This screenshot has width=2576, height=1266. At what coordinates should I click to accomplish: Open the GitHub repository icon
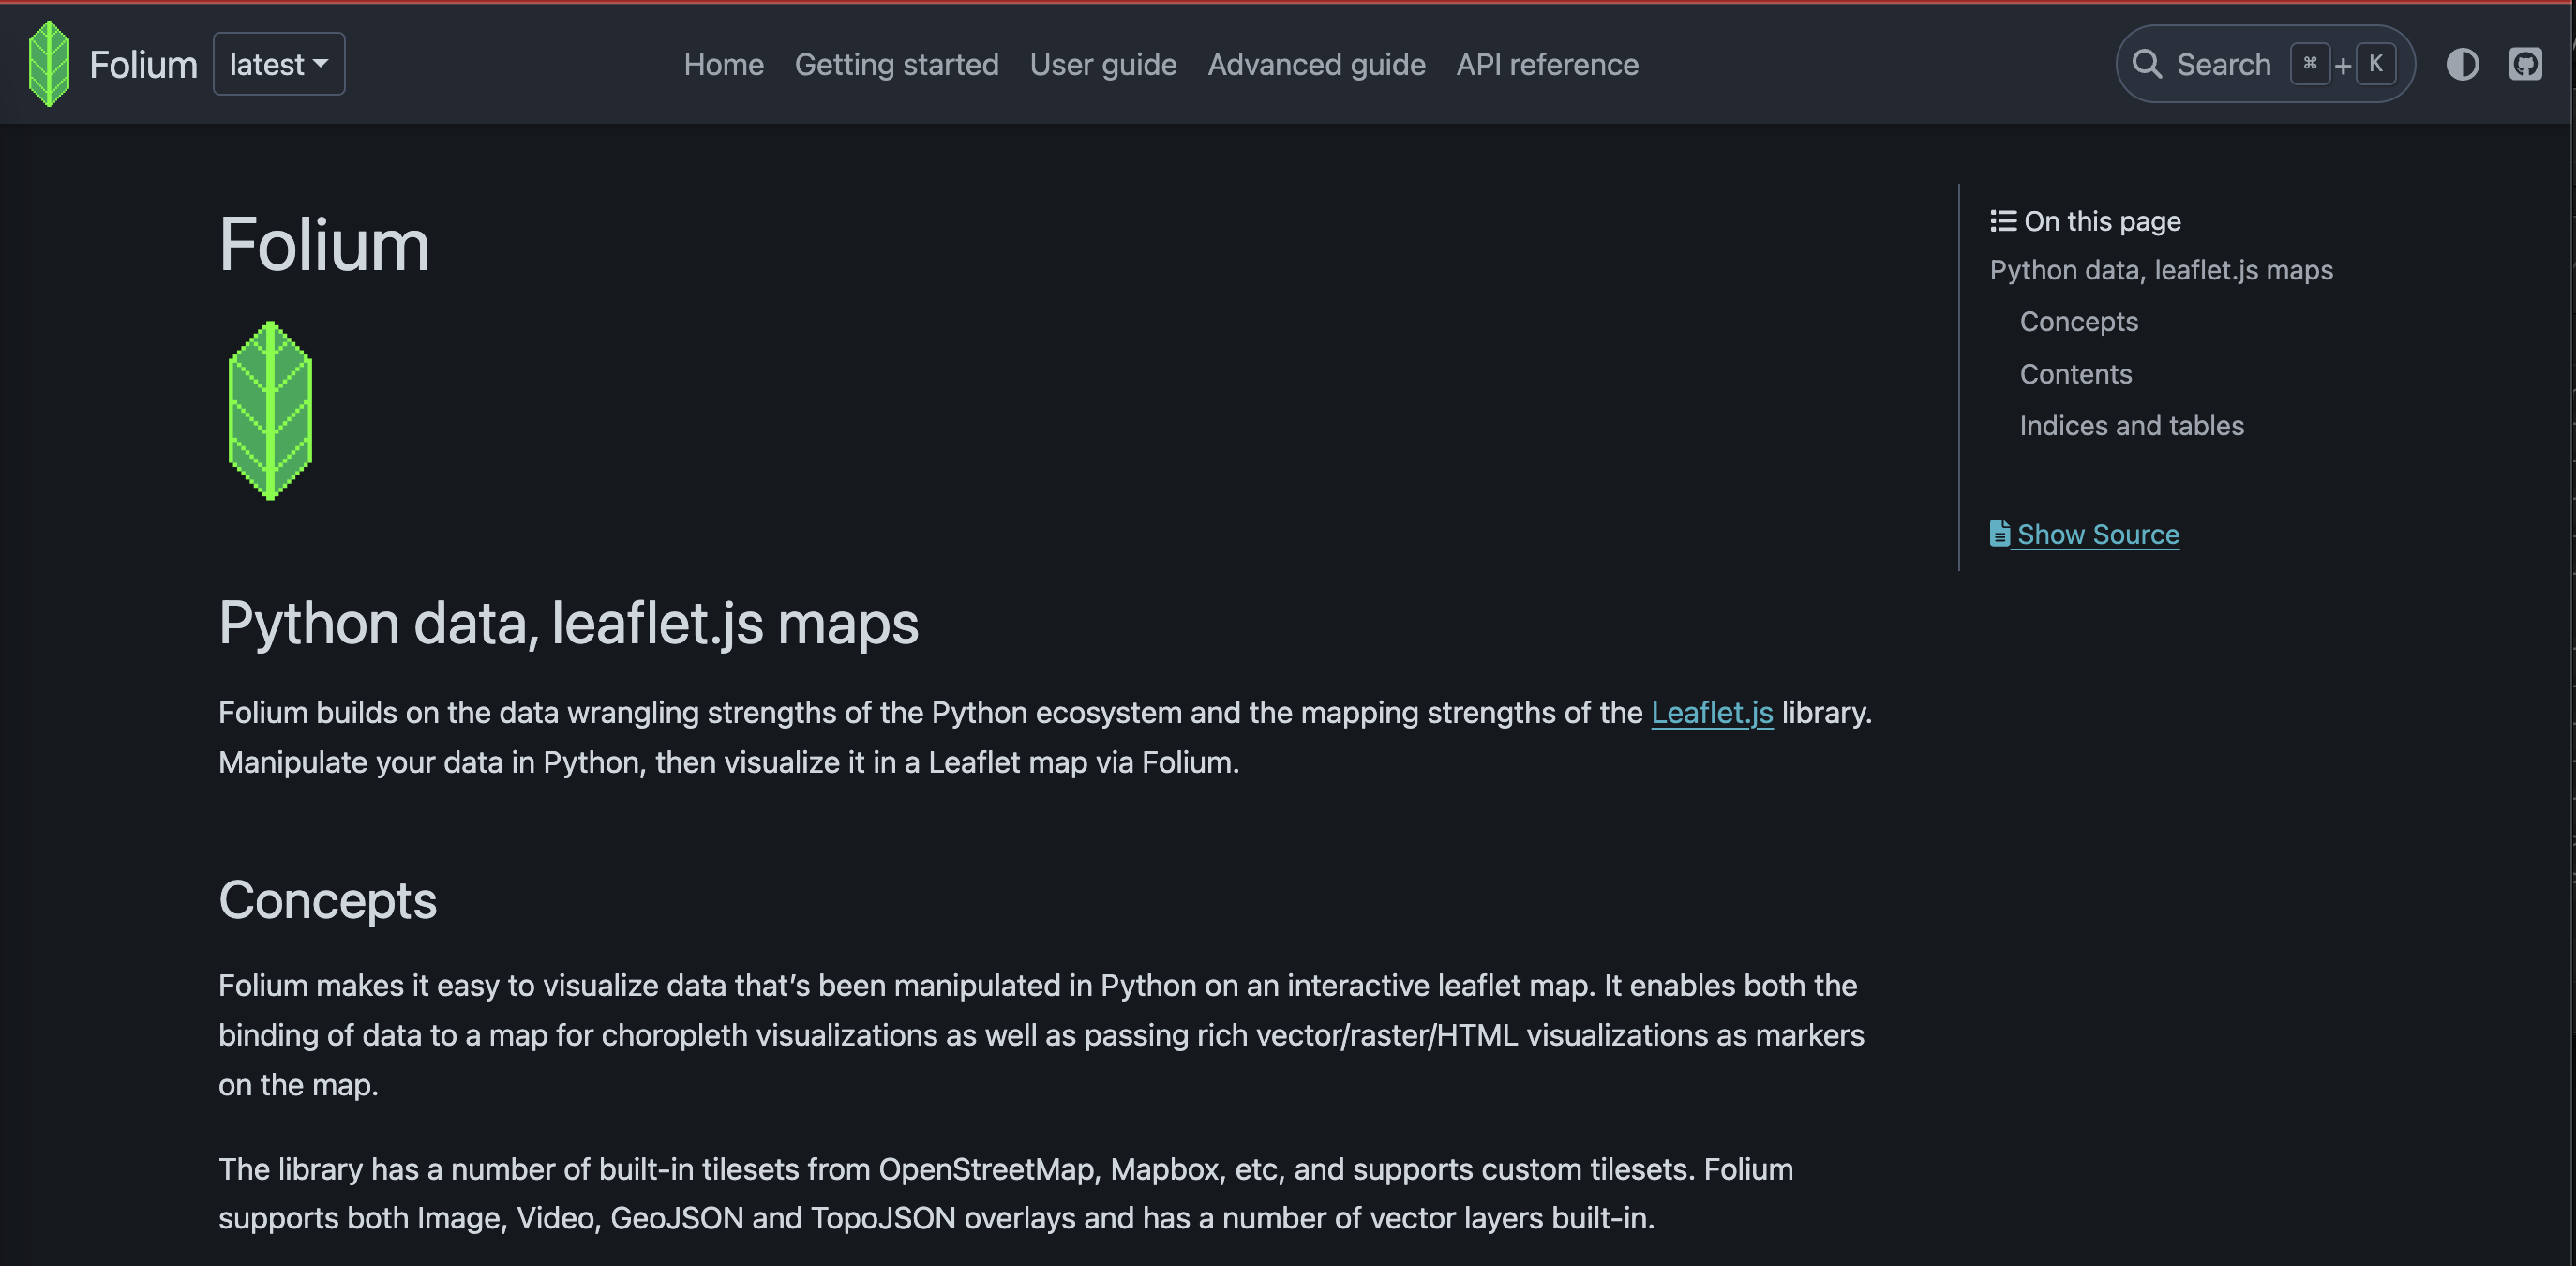(2526, 64)
